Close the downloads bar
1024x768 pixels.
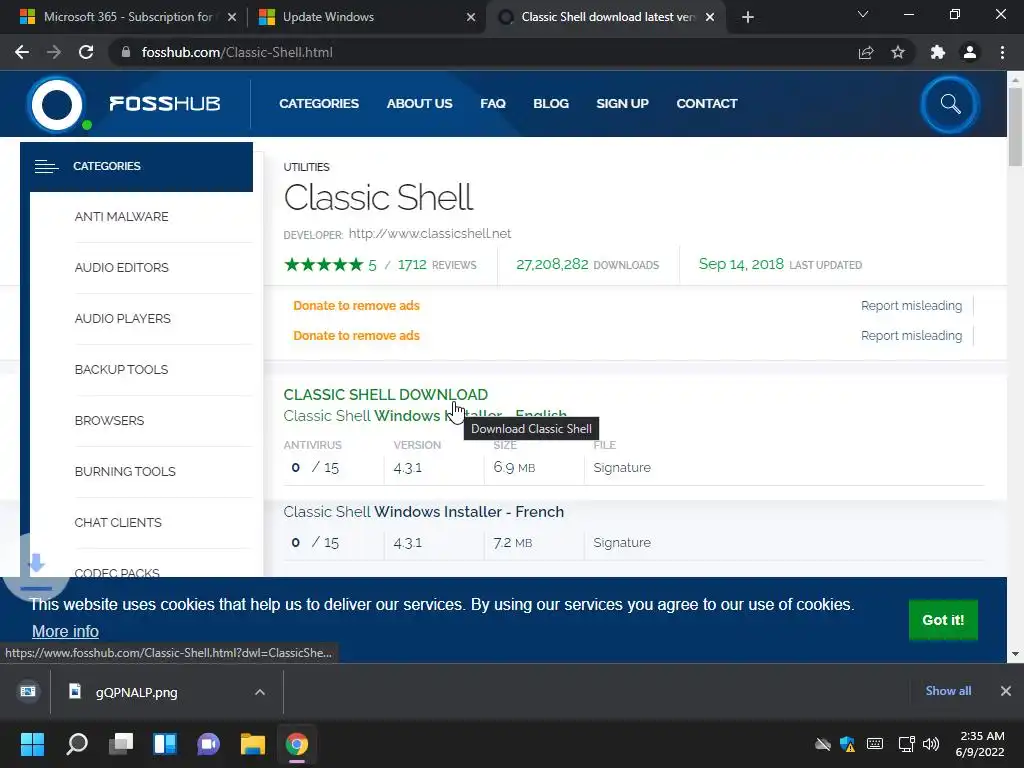coord(1006,691)
